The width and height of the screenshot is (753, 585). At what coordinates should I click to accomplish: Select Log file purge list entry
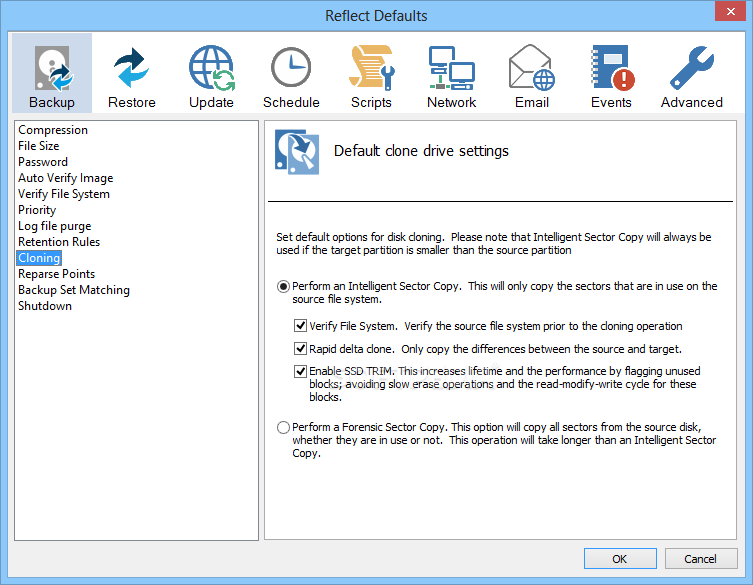click(55, 226)
